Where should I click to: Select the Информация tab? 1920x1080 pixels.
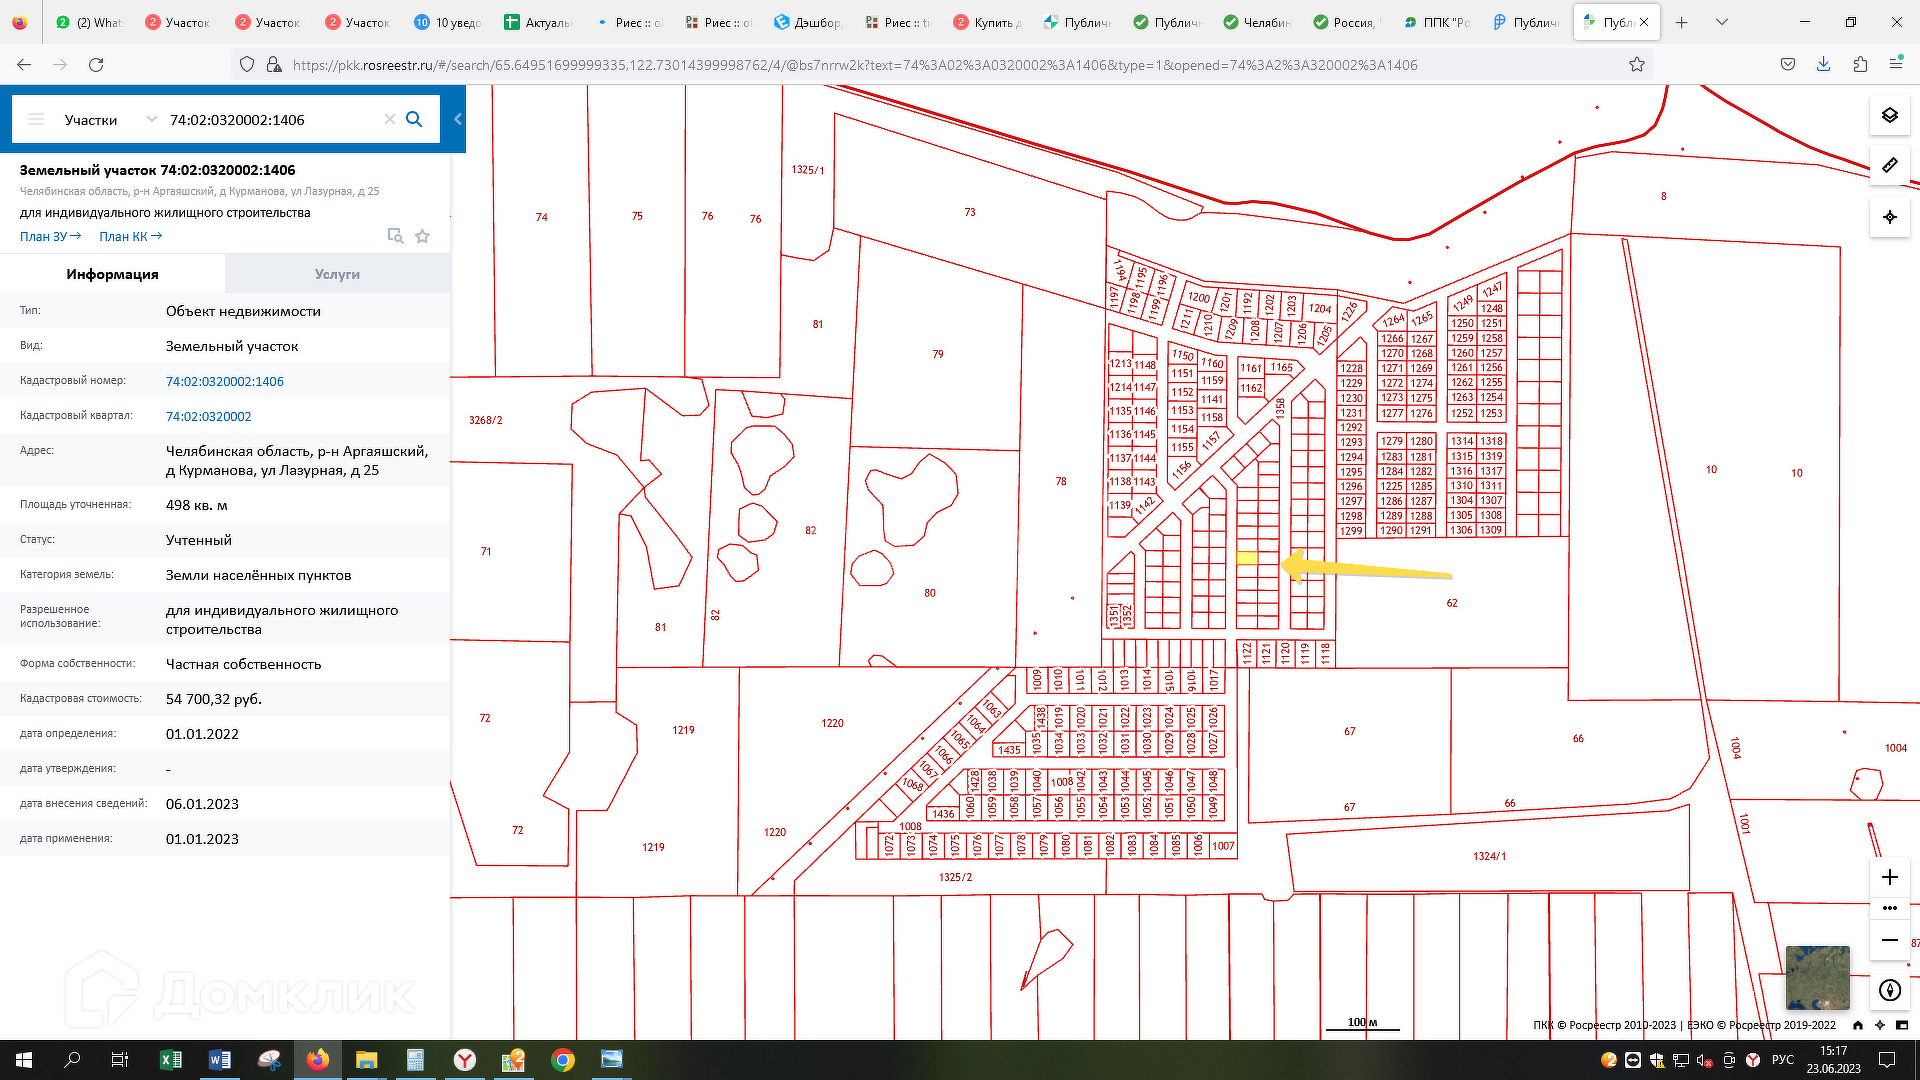click(x=112, y=274)
